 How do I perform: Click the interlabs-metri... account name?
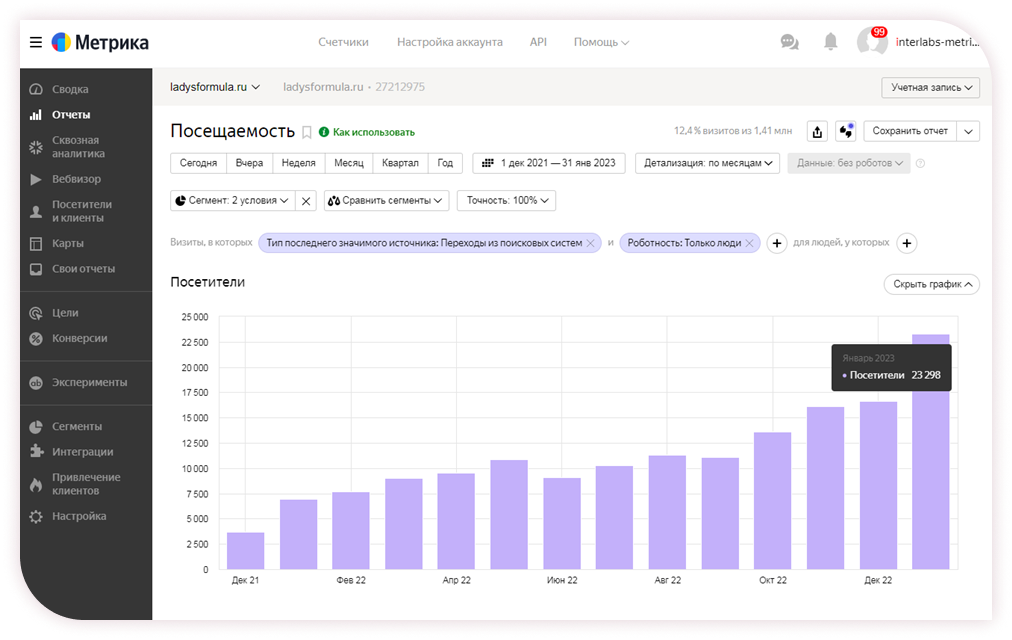point(937,42)
